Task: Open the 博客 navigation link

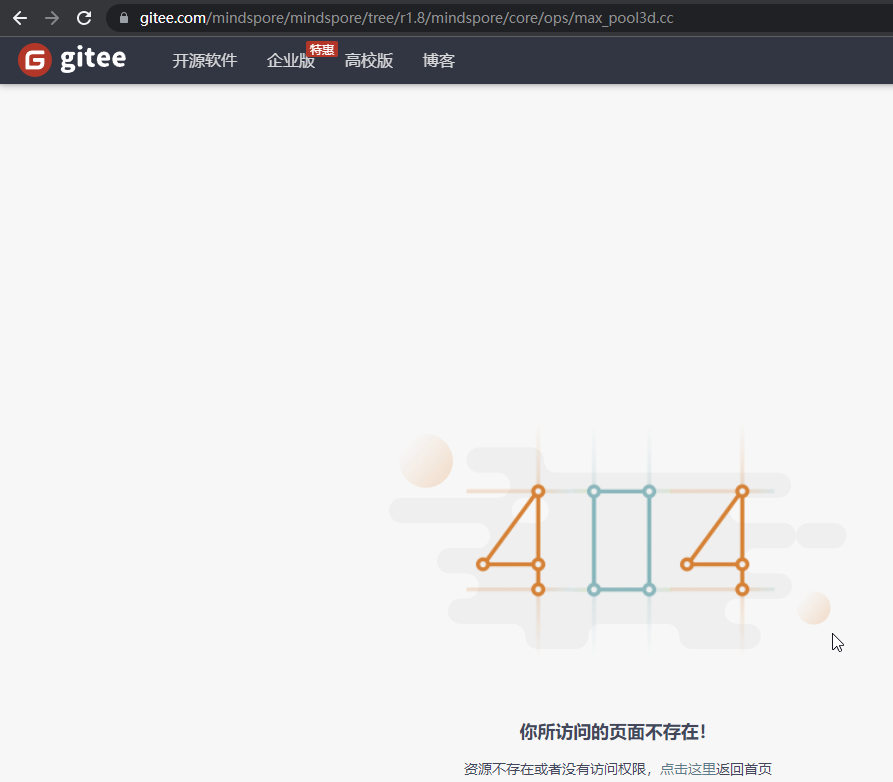Action: 438,61
